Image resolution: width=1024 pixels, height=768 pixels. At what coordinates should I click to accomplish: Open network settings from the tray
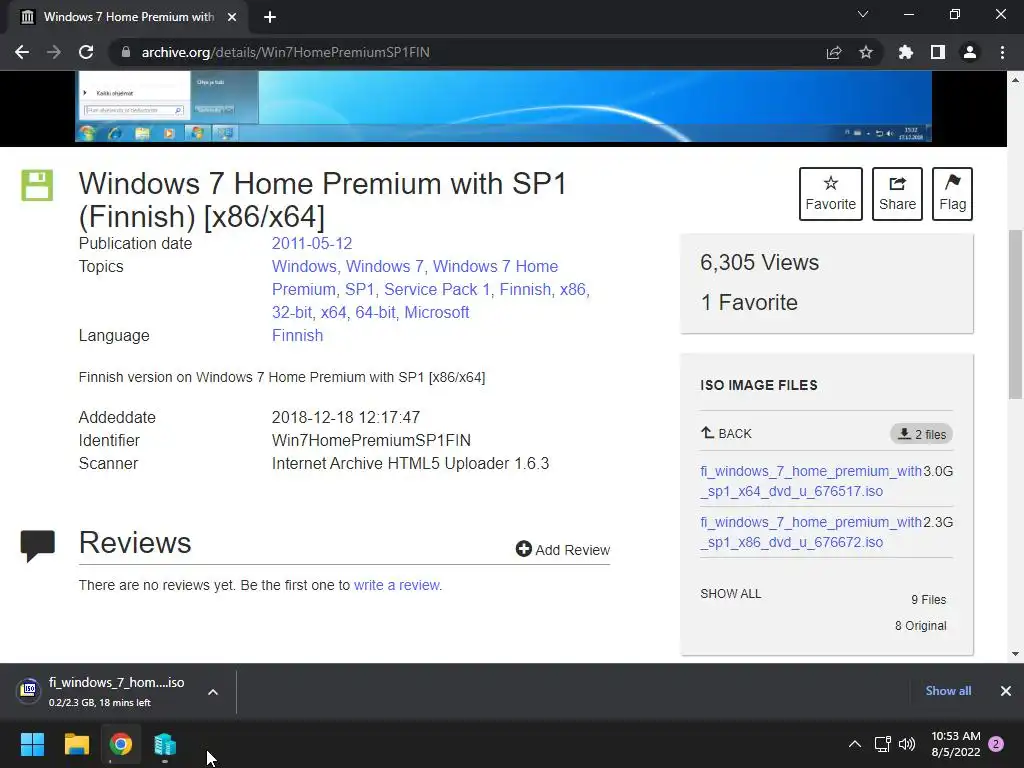pyautogui.click(x=883, y=744)
